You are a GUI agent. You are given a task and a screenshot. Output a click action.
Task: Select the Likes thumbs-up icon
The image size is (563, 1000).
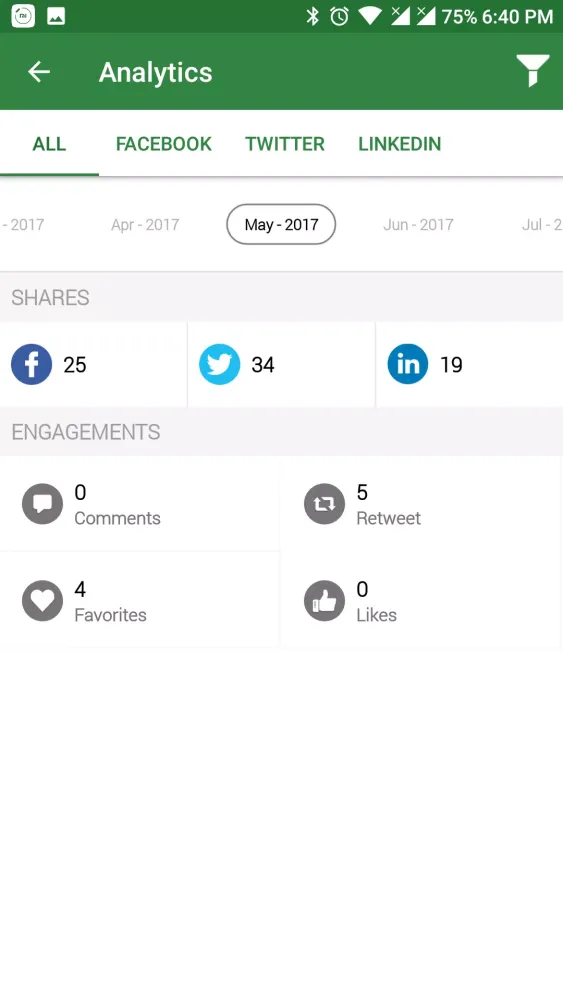325,601
